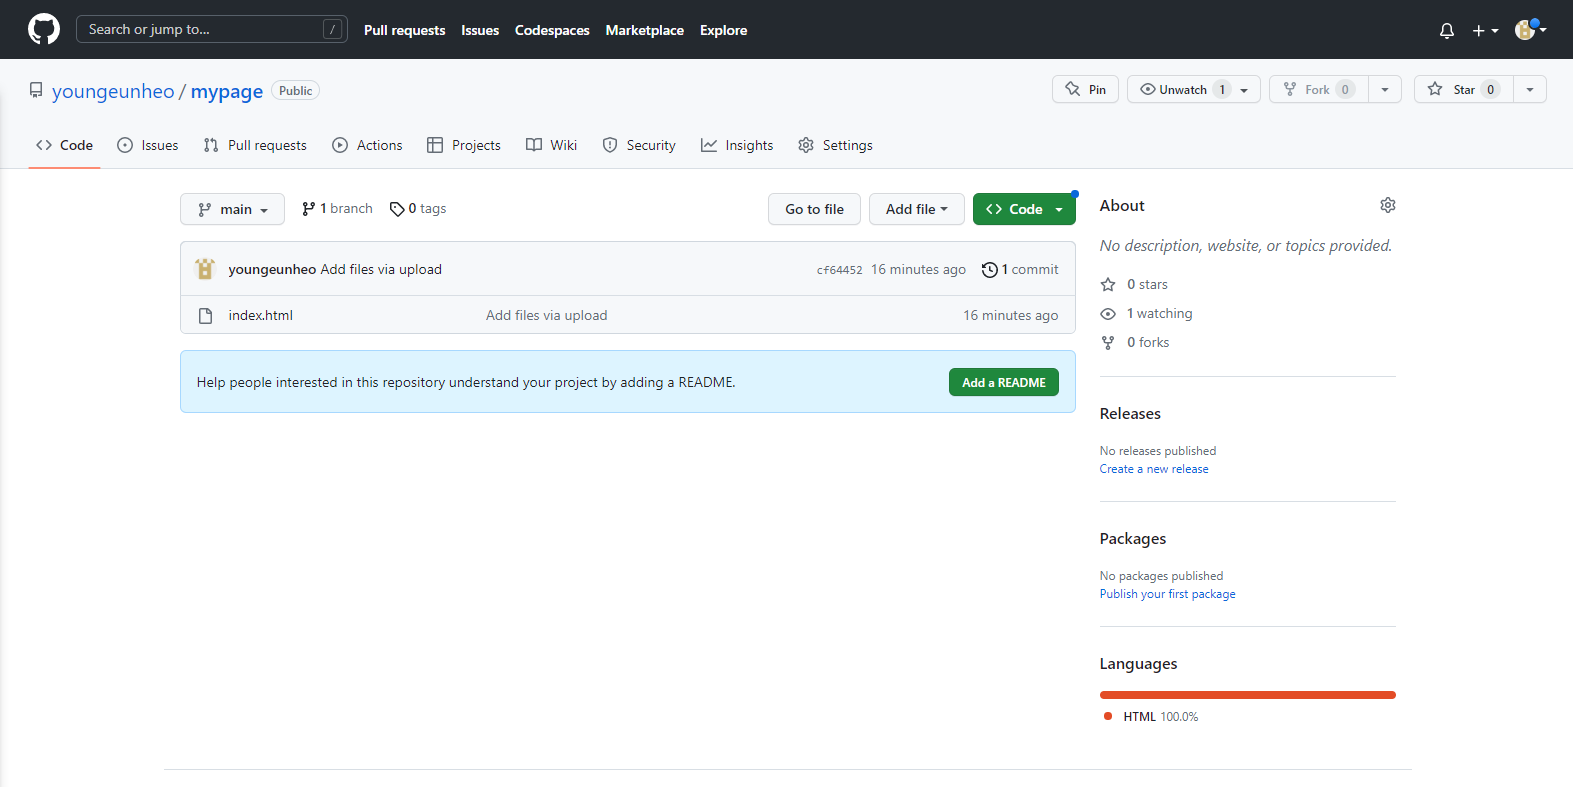Open the Wiki tab

click(552, 145)
